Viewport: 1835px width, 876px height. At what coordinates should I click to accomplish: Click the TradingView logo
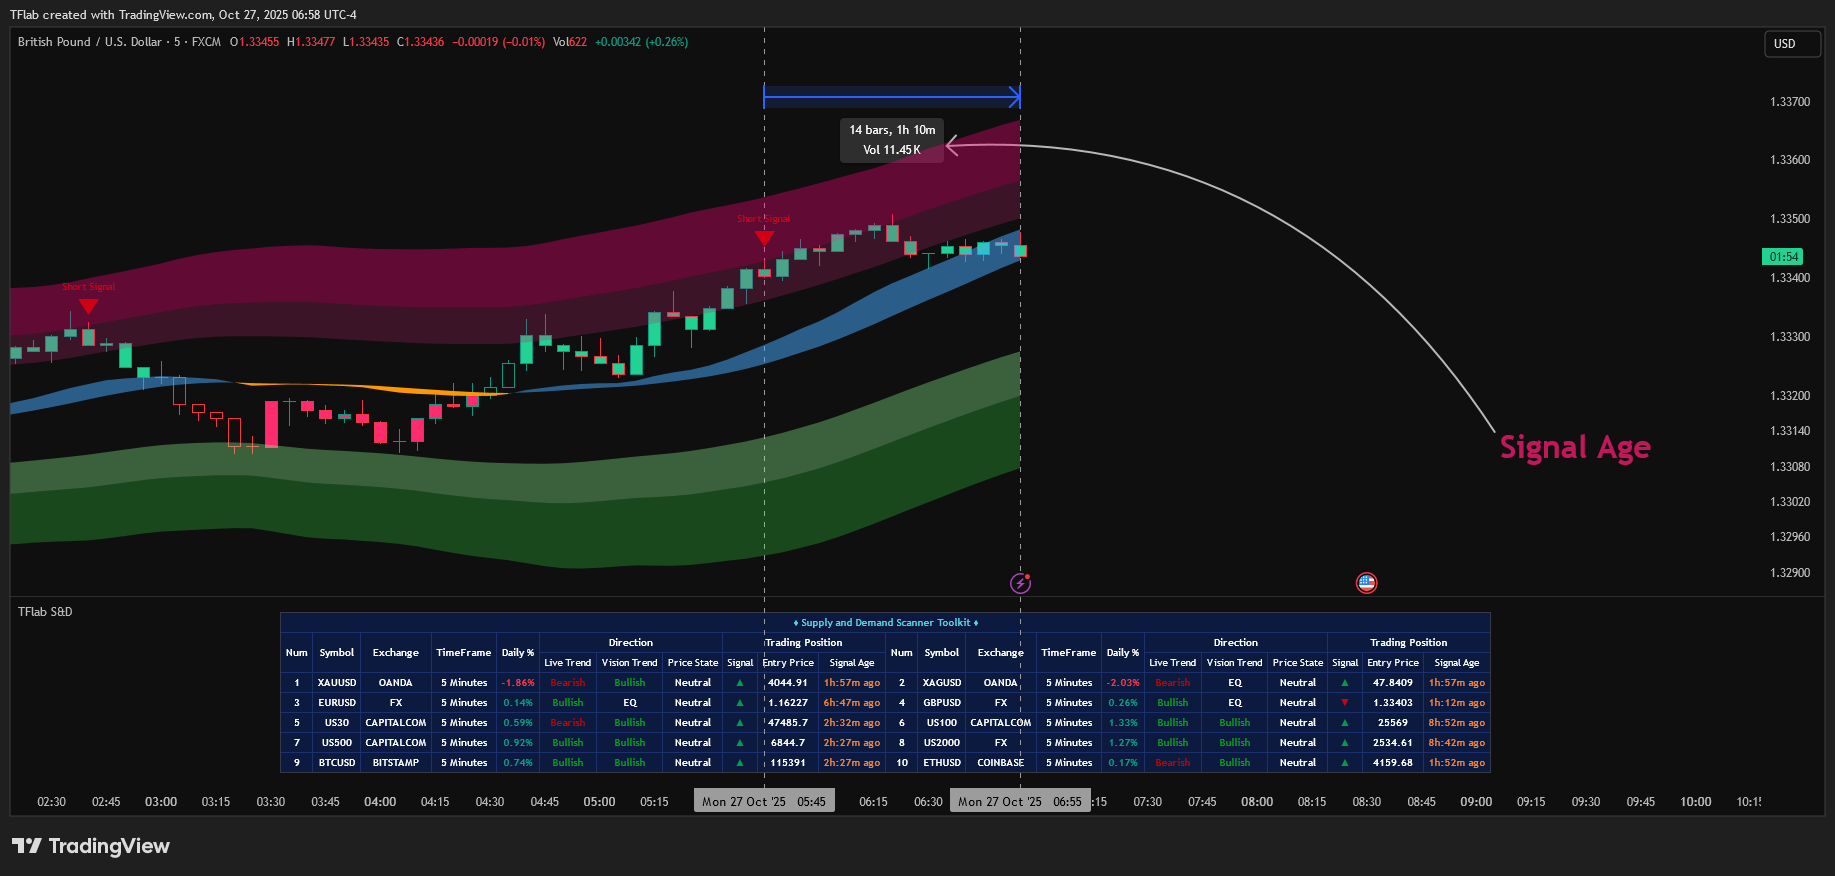pyautogui.click(x=91, y=846)
